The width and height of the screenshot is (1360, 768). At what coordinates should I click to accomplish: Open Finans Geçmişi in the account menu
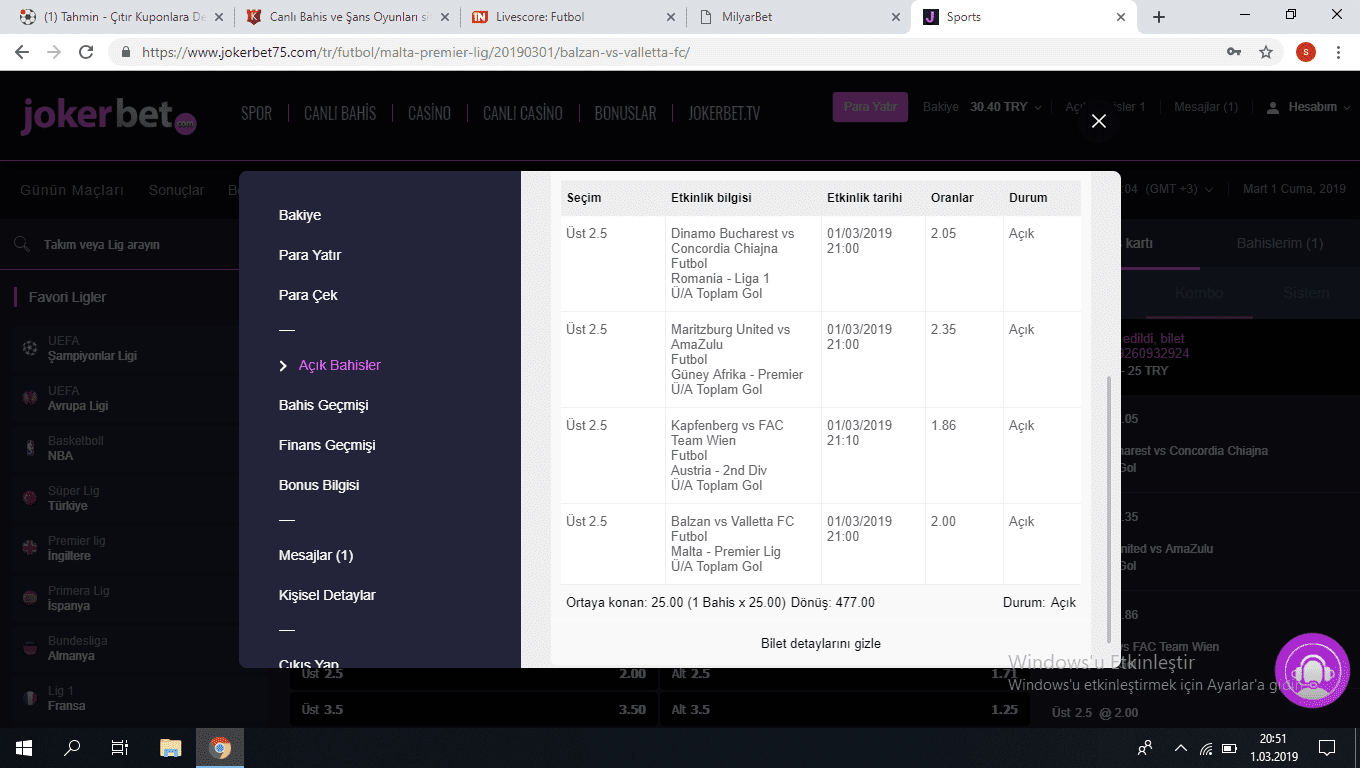pos(327,445)
